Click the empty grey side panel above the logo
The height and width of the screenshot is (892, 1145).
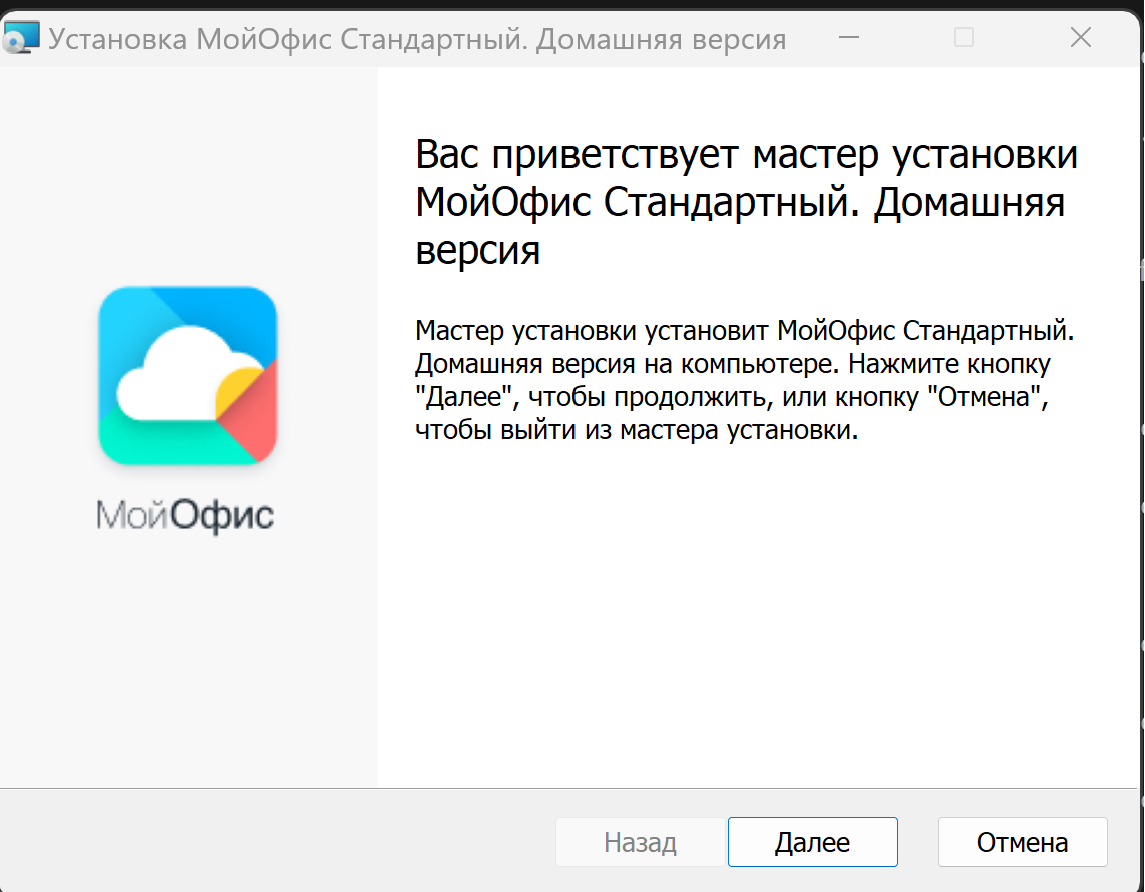pyautogui.click(x=187, y=170)
